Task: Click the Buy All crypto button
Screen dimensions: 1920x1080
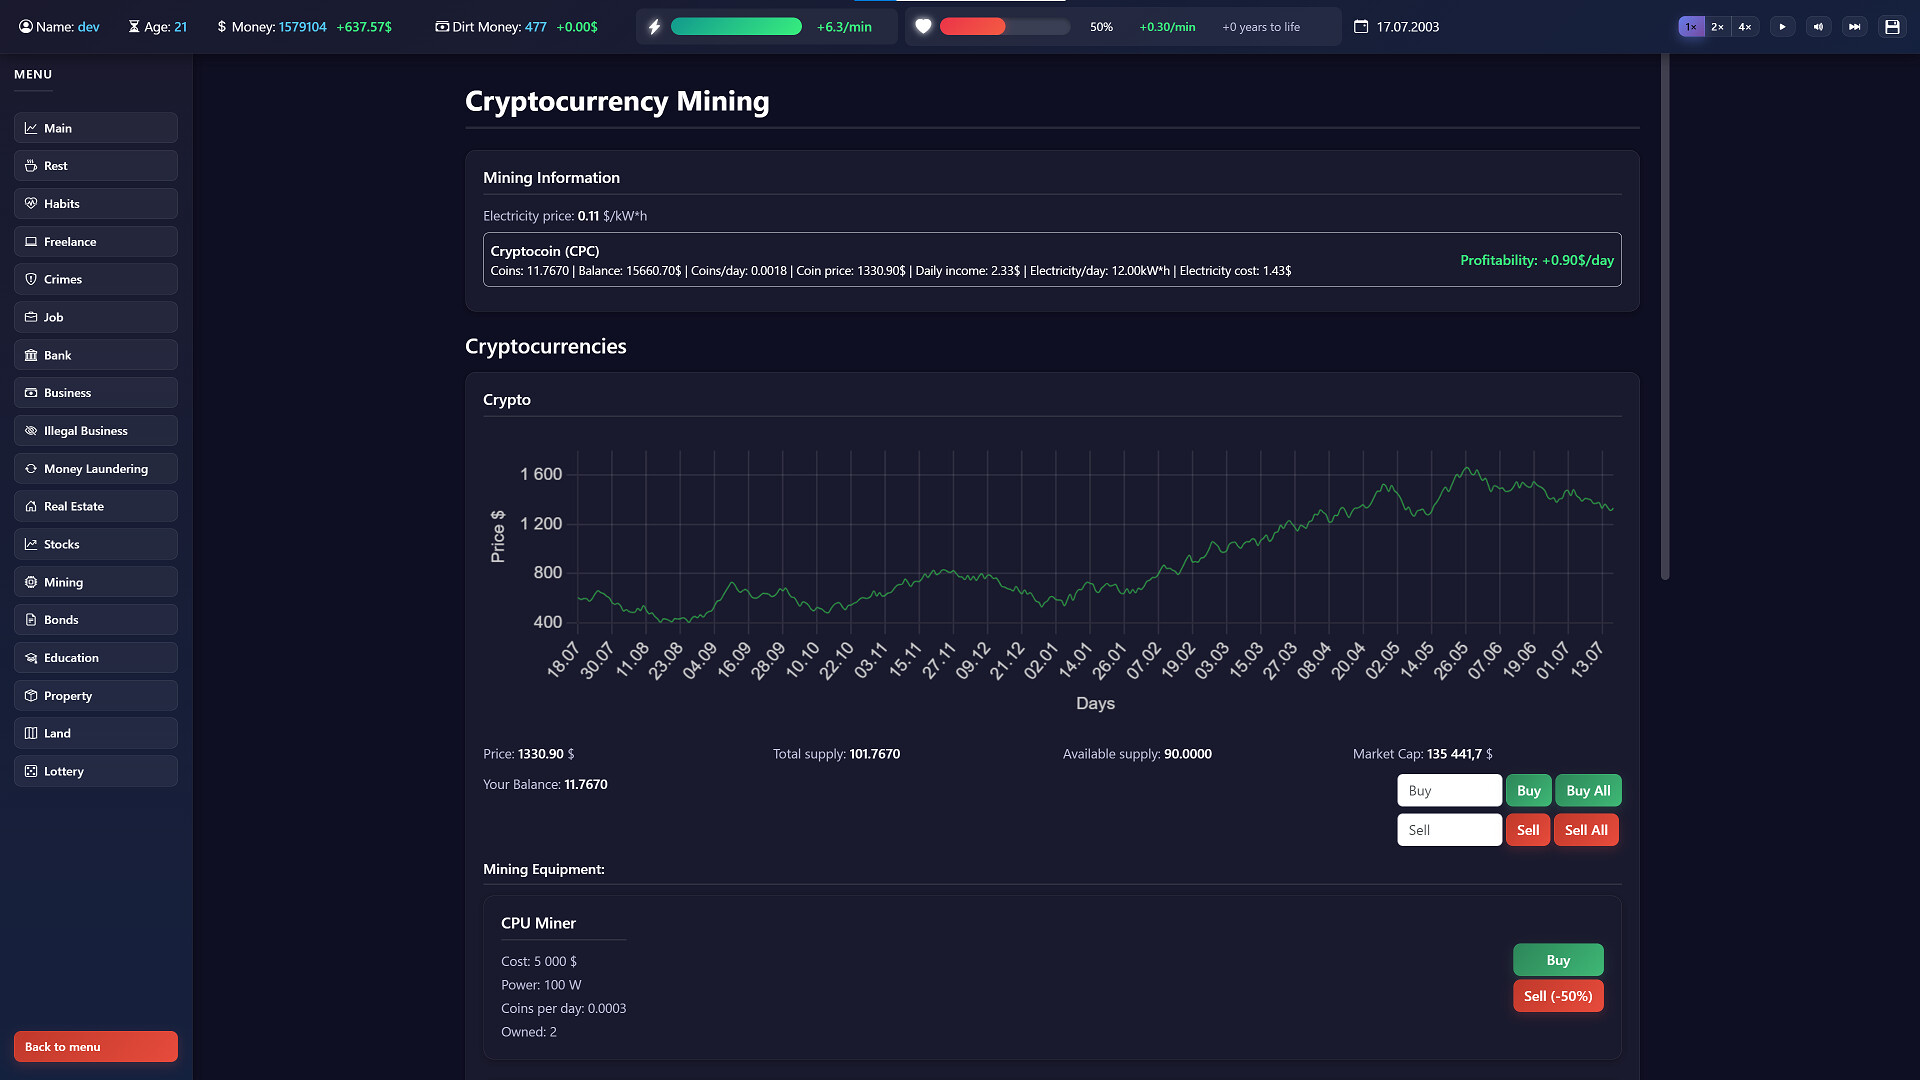Action: [x=1587, y=791]
